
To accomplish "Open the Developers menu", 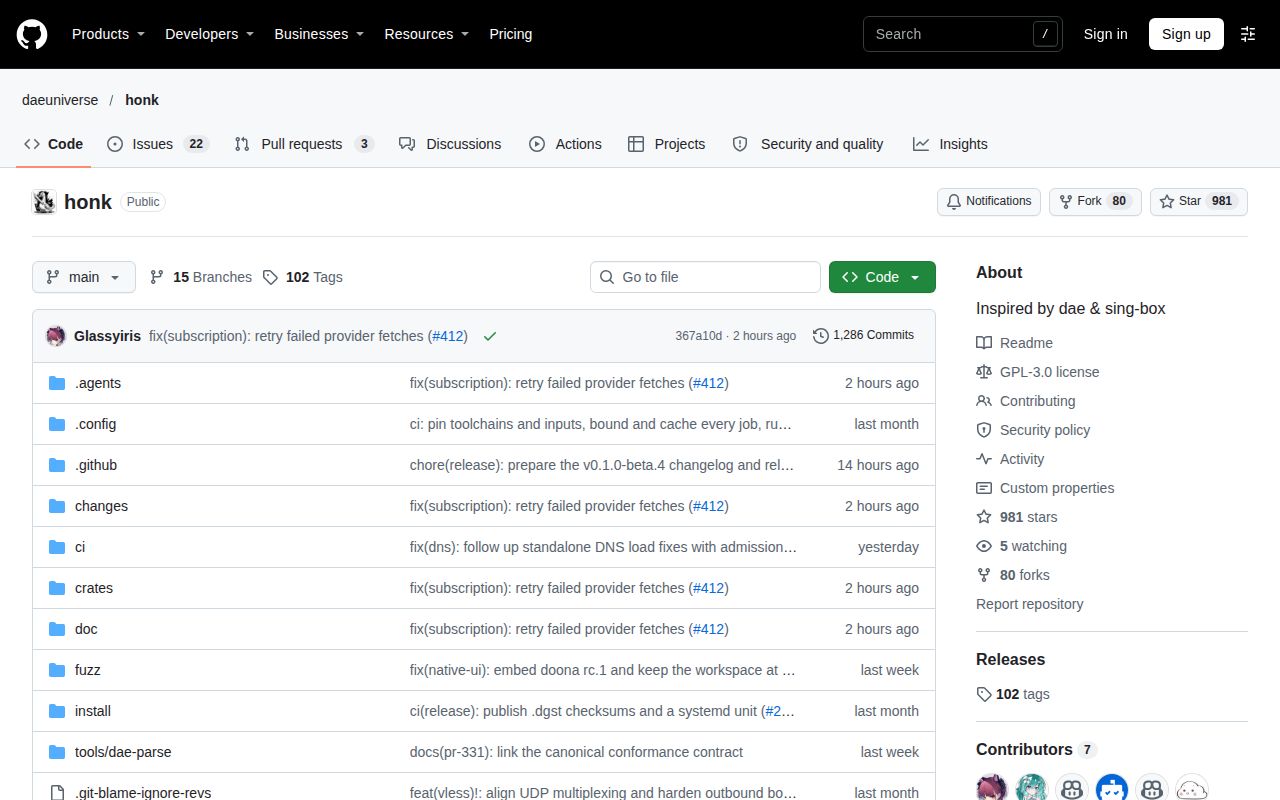I will tap(209, 34).
